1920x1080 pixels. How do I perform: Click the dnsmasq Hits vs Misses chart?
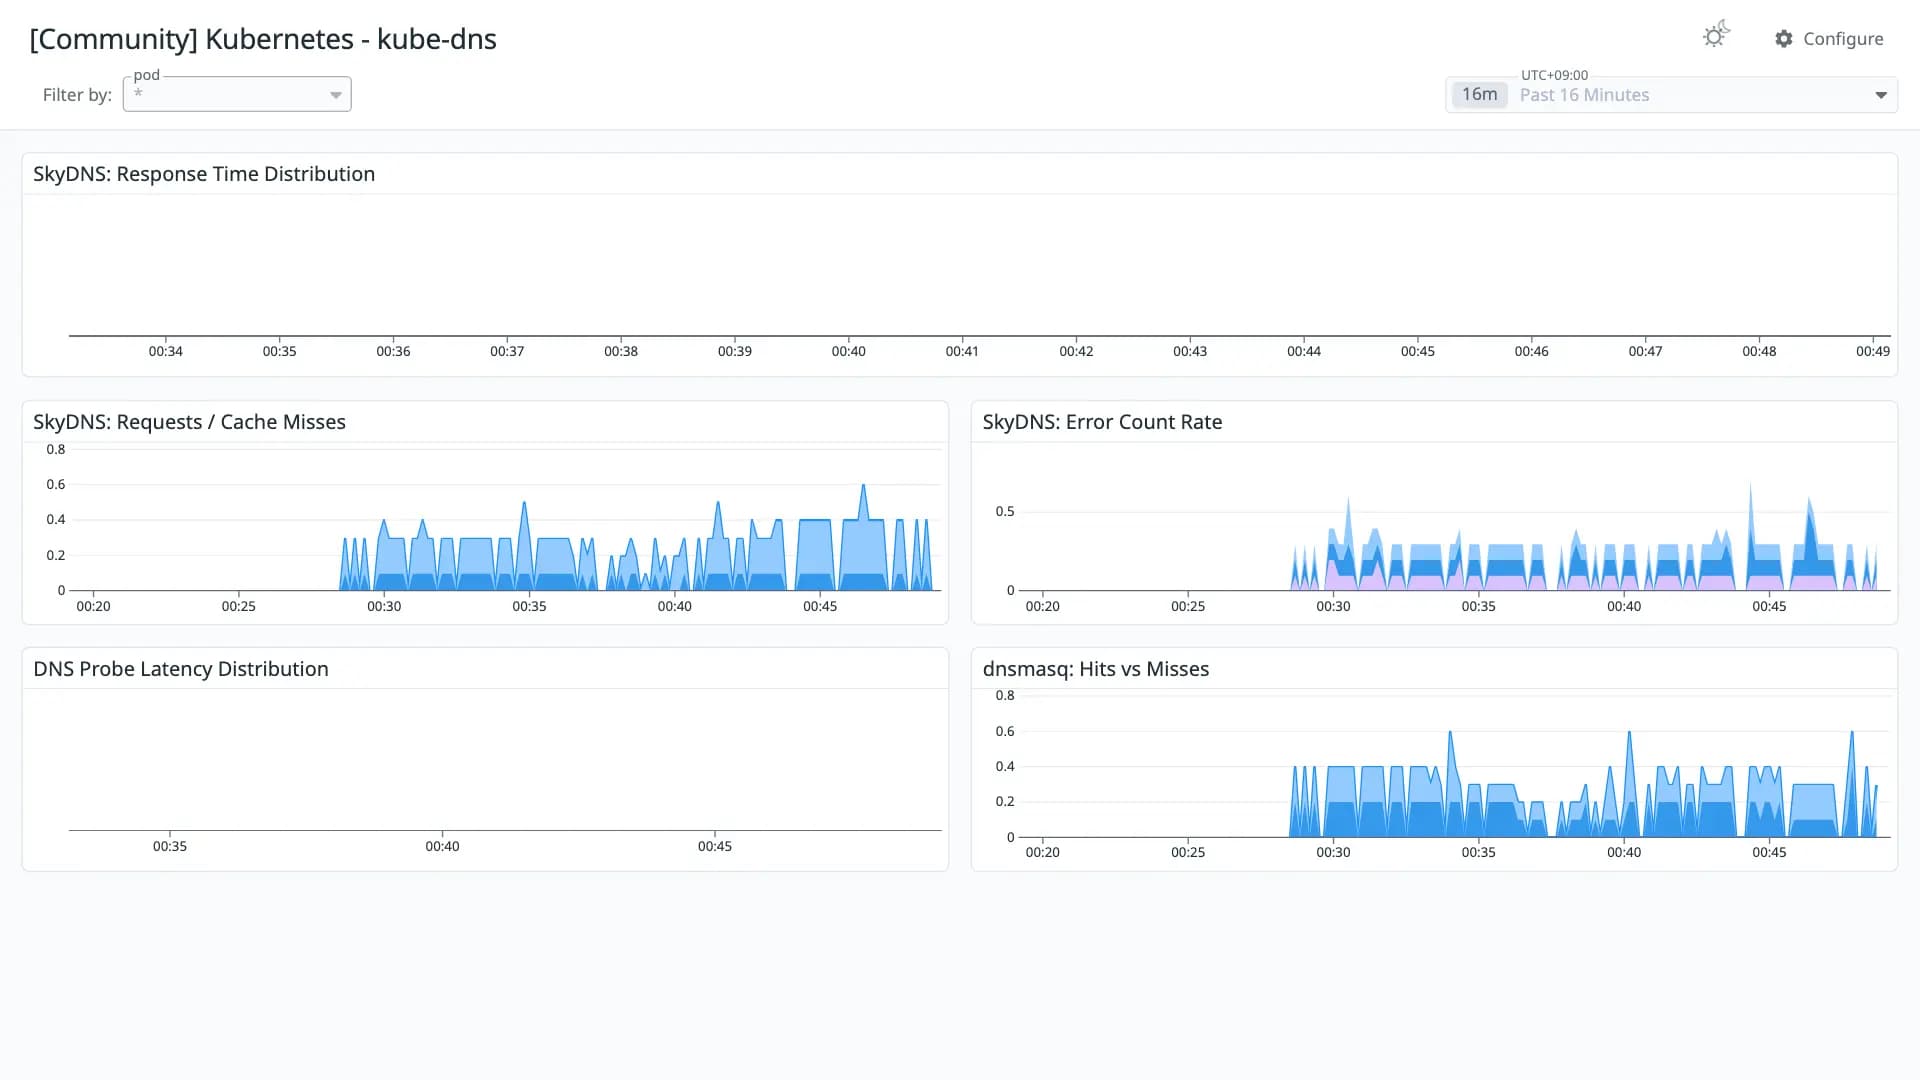click(1455, 766)
